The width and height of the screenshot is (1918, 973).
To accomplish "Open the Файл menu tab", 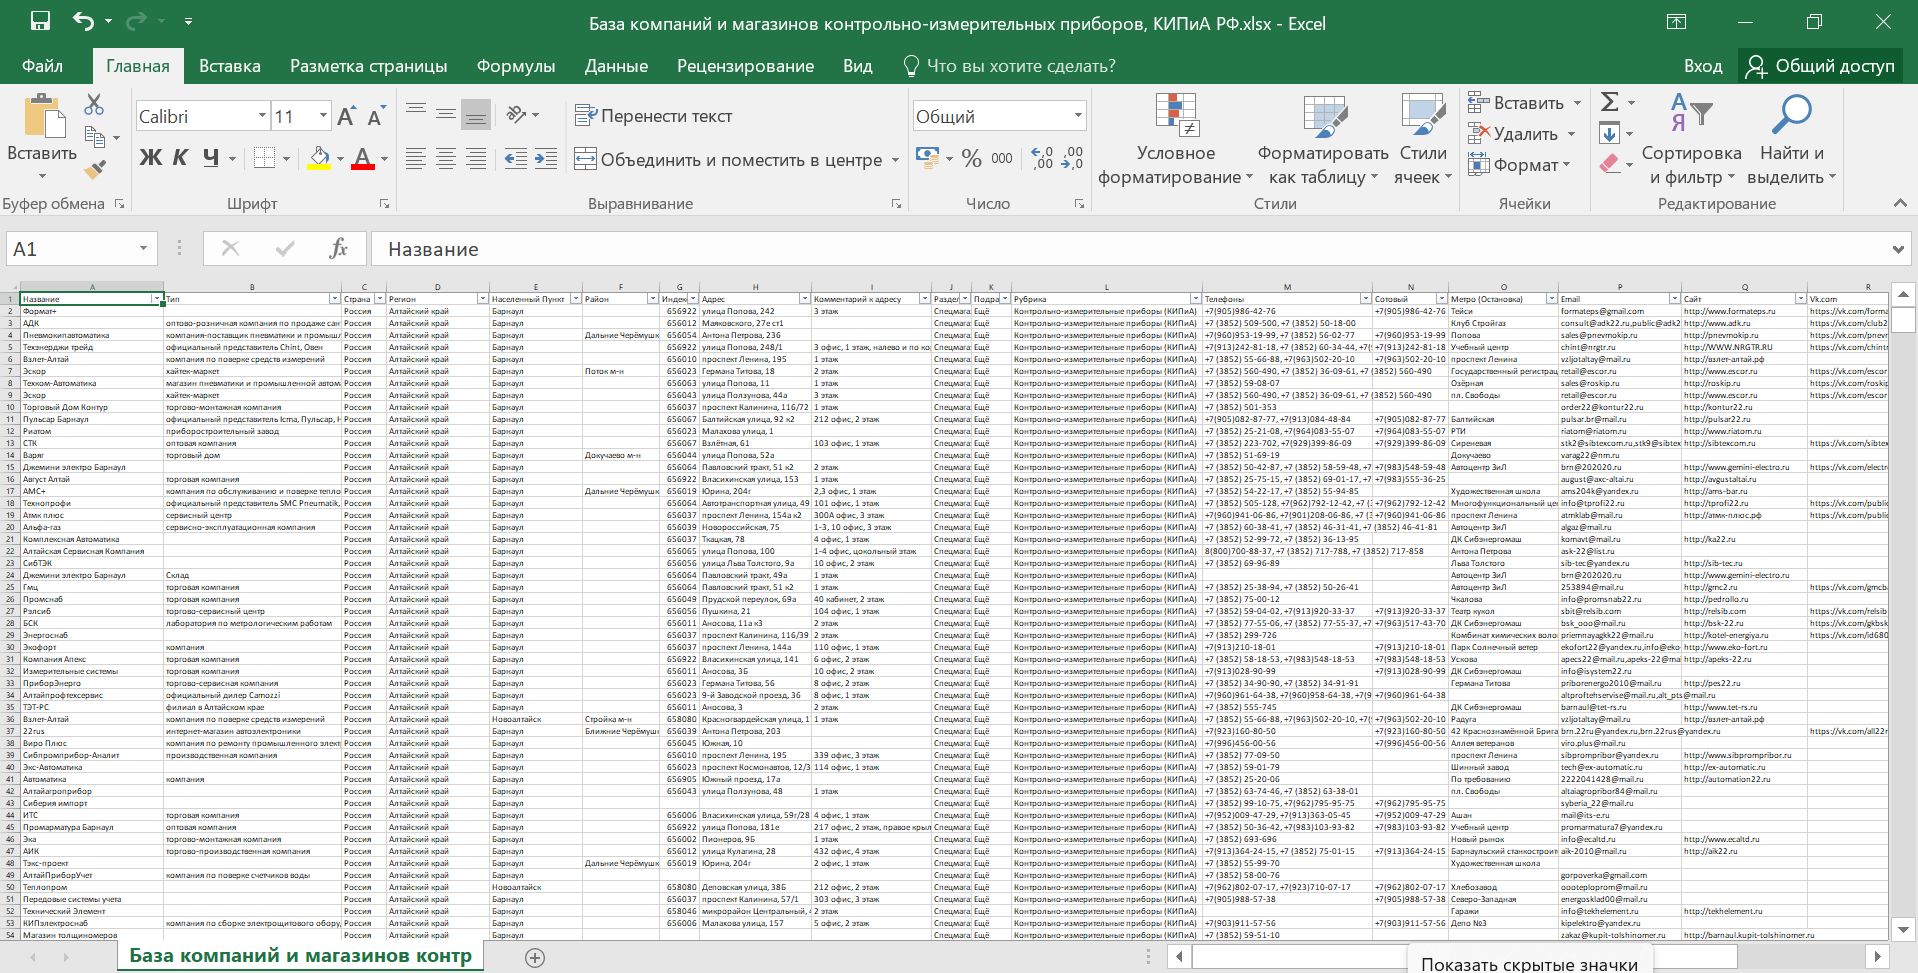I will click(42, 66).
